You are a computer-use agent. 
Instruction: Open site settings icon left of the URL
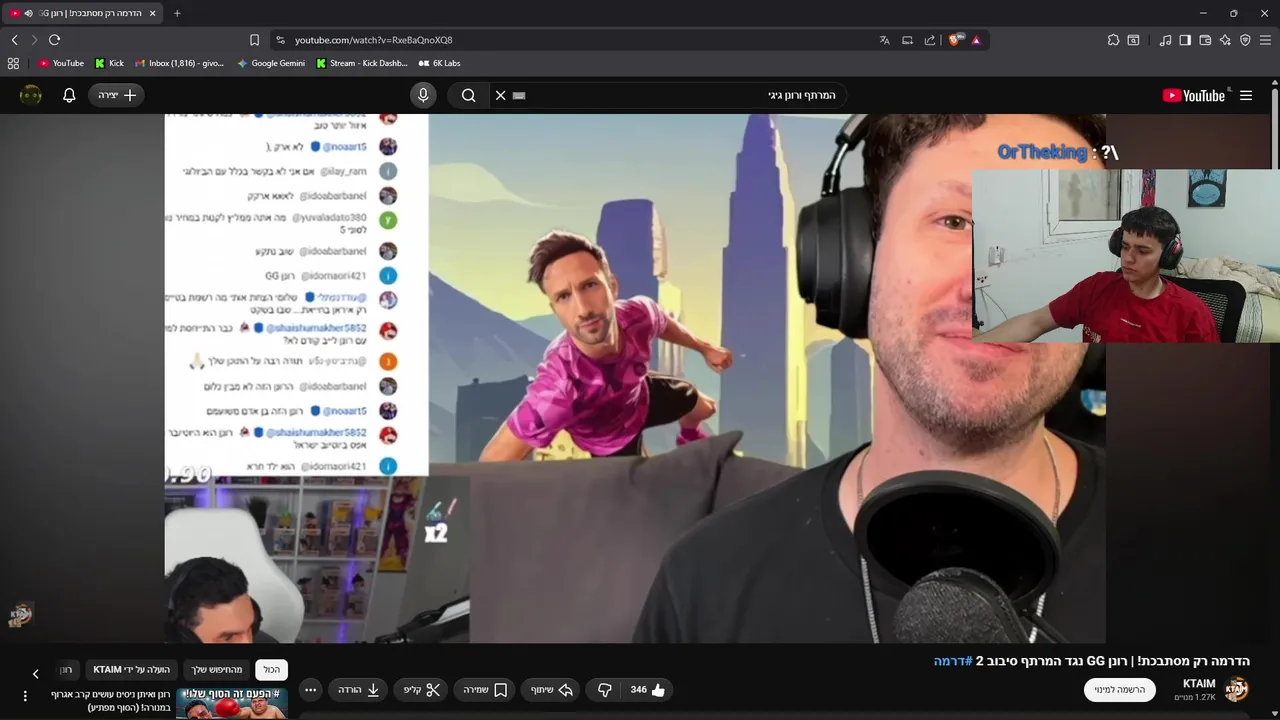(x=280, y=40)
